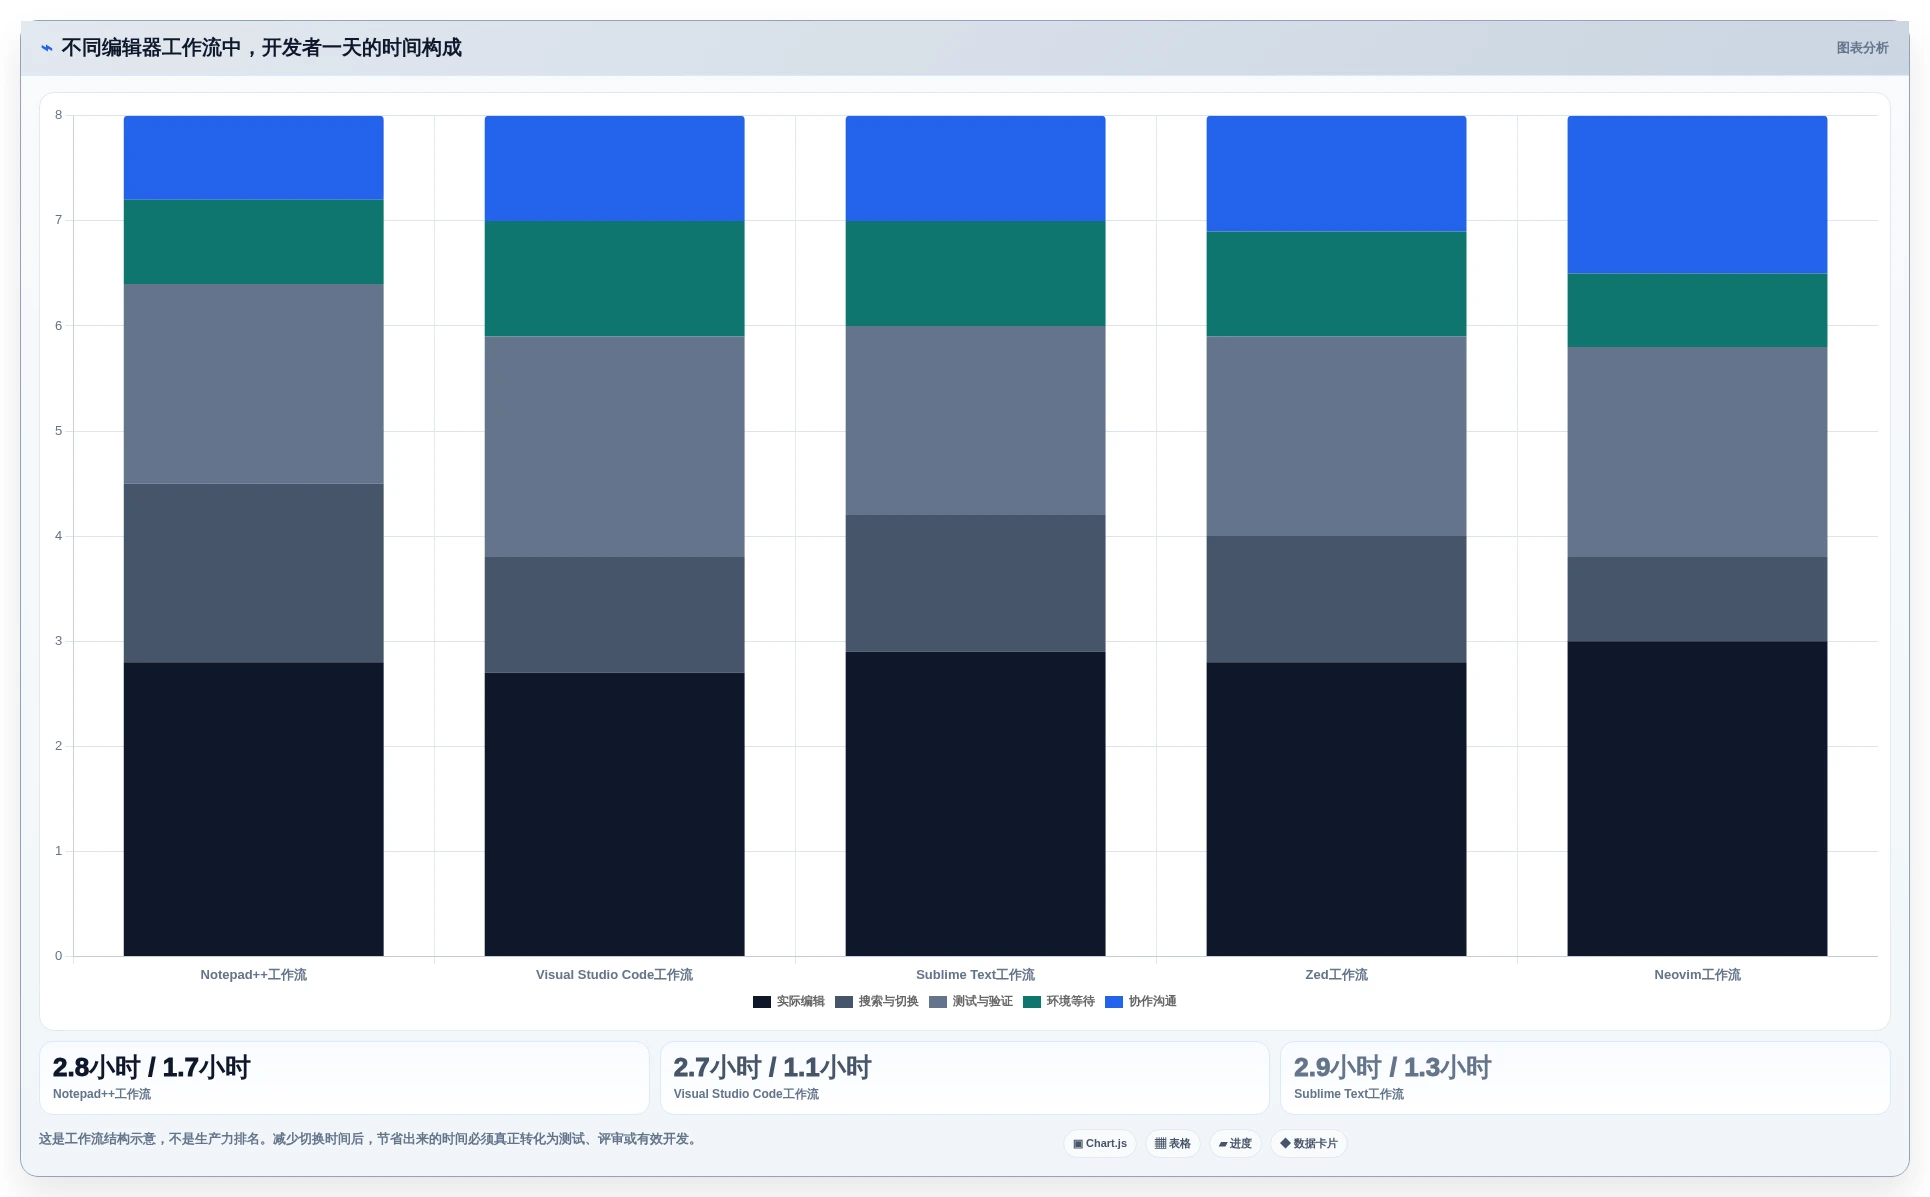Click the 协作沟通 blue legend color box
The height and width of the screenshot is (1197, 1930).
(1114, 1002)
